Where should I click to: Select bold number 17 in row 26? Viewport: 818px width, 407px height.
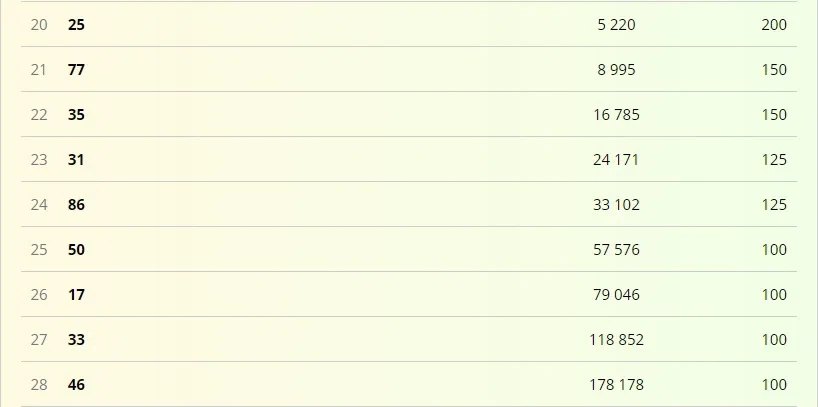76,294
